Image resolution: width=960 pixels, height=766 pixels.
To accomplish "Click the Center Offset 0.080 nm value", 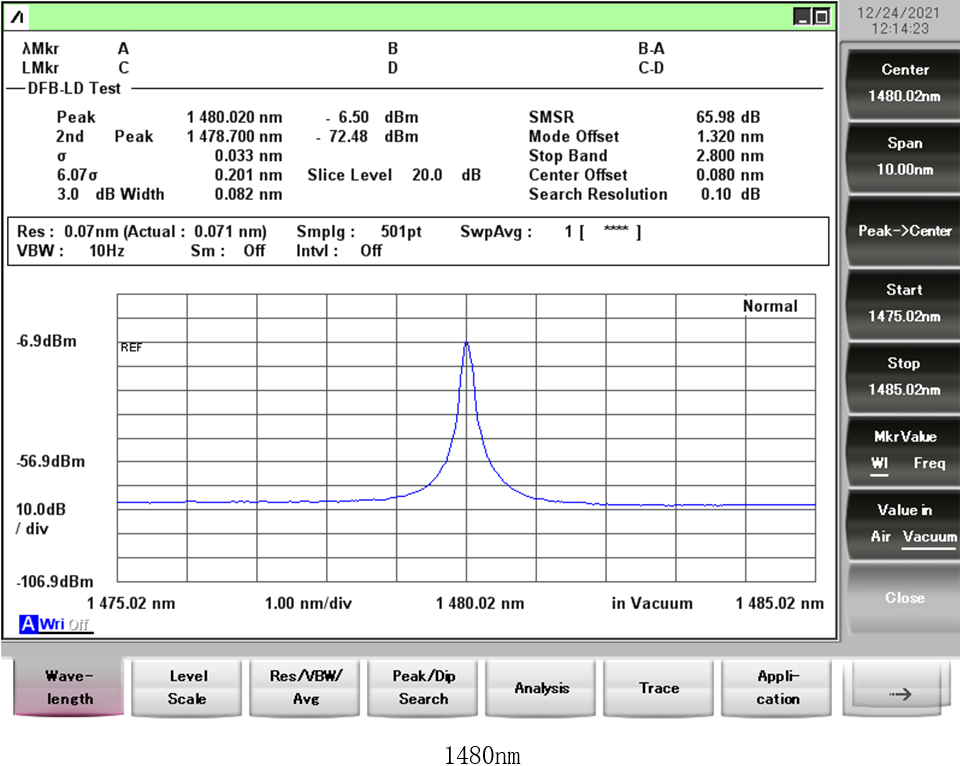I will pyautogui.click(x=730, y=175).
